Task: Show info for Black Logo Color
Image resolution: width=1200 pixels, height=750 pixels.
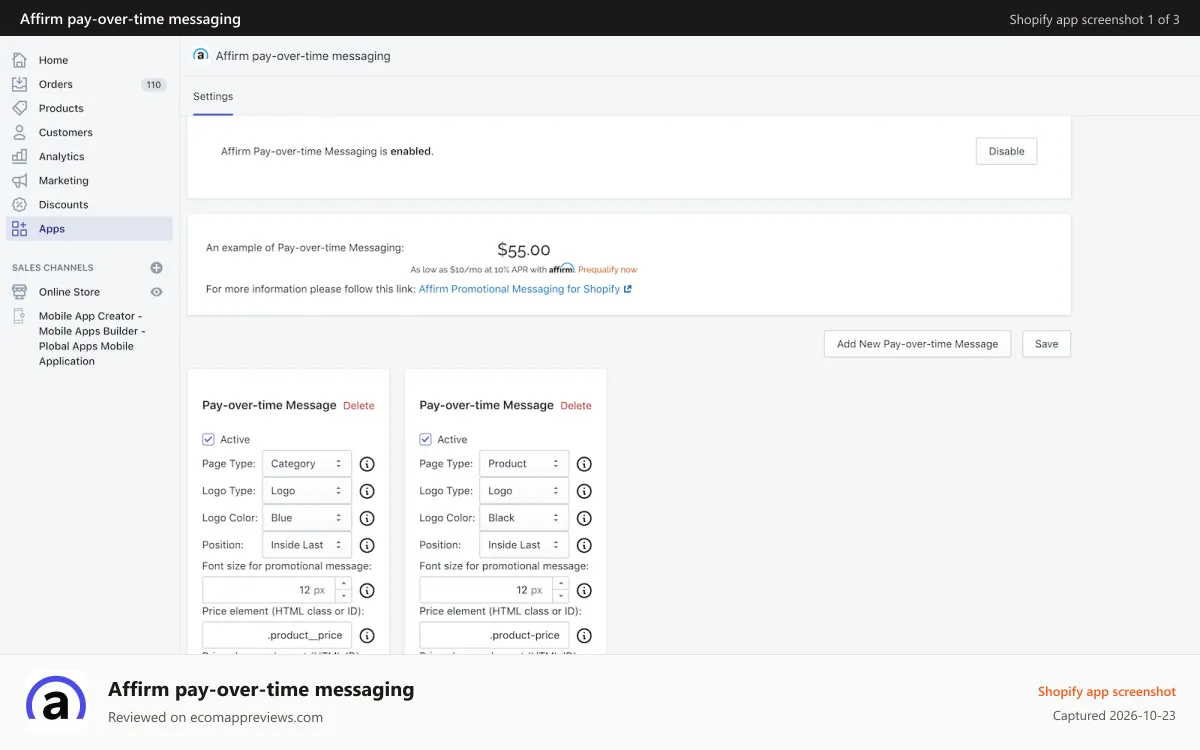Action: tap(584, 518)
